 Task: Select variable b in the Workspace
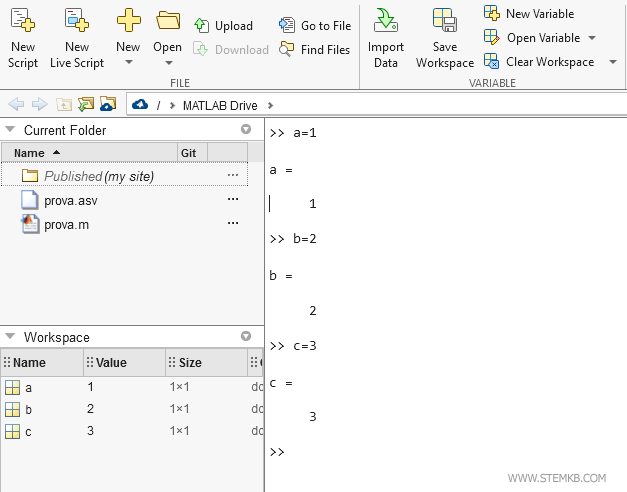pos(28,409)
